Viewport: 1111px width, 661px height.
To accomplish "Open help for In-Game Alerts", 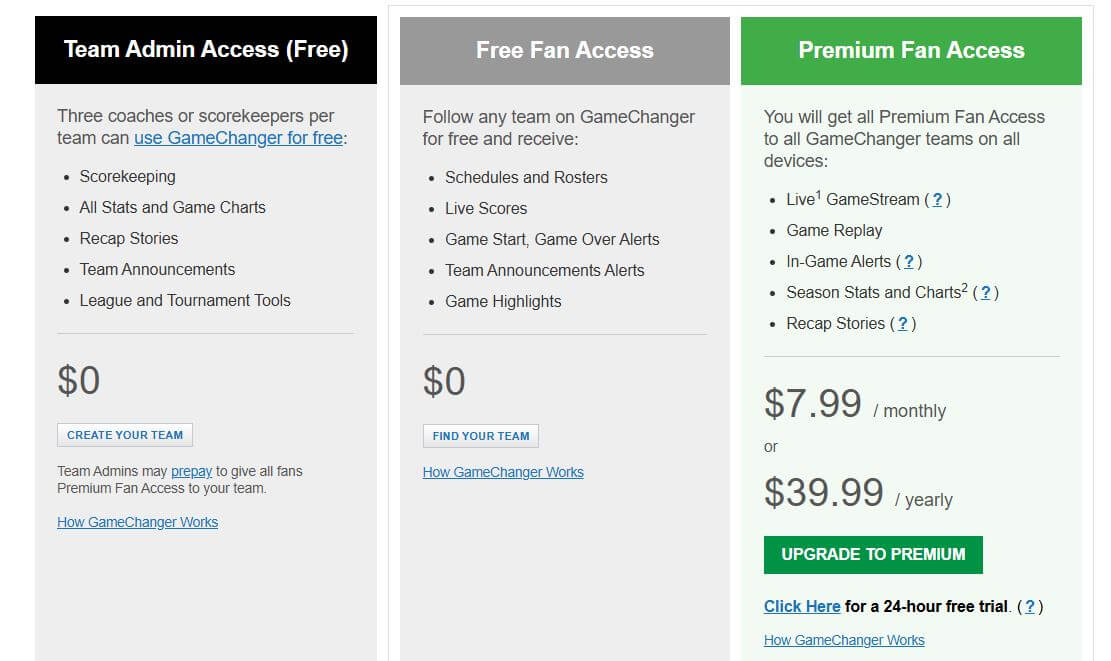I will tap(910, 261).
